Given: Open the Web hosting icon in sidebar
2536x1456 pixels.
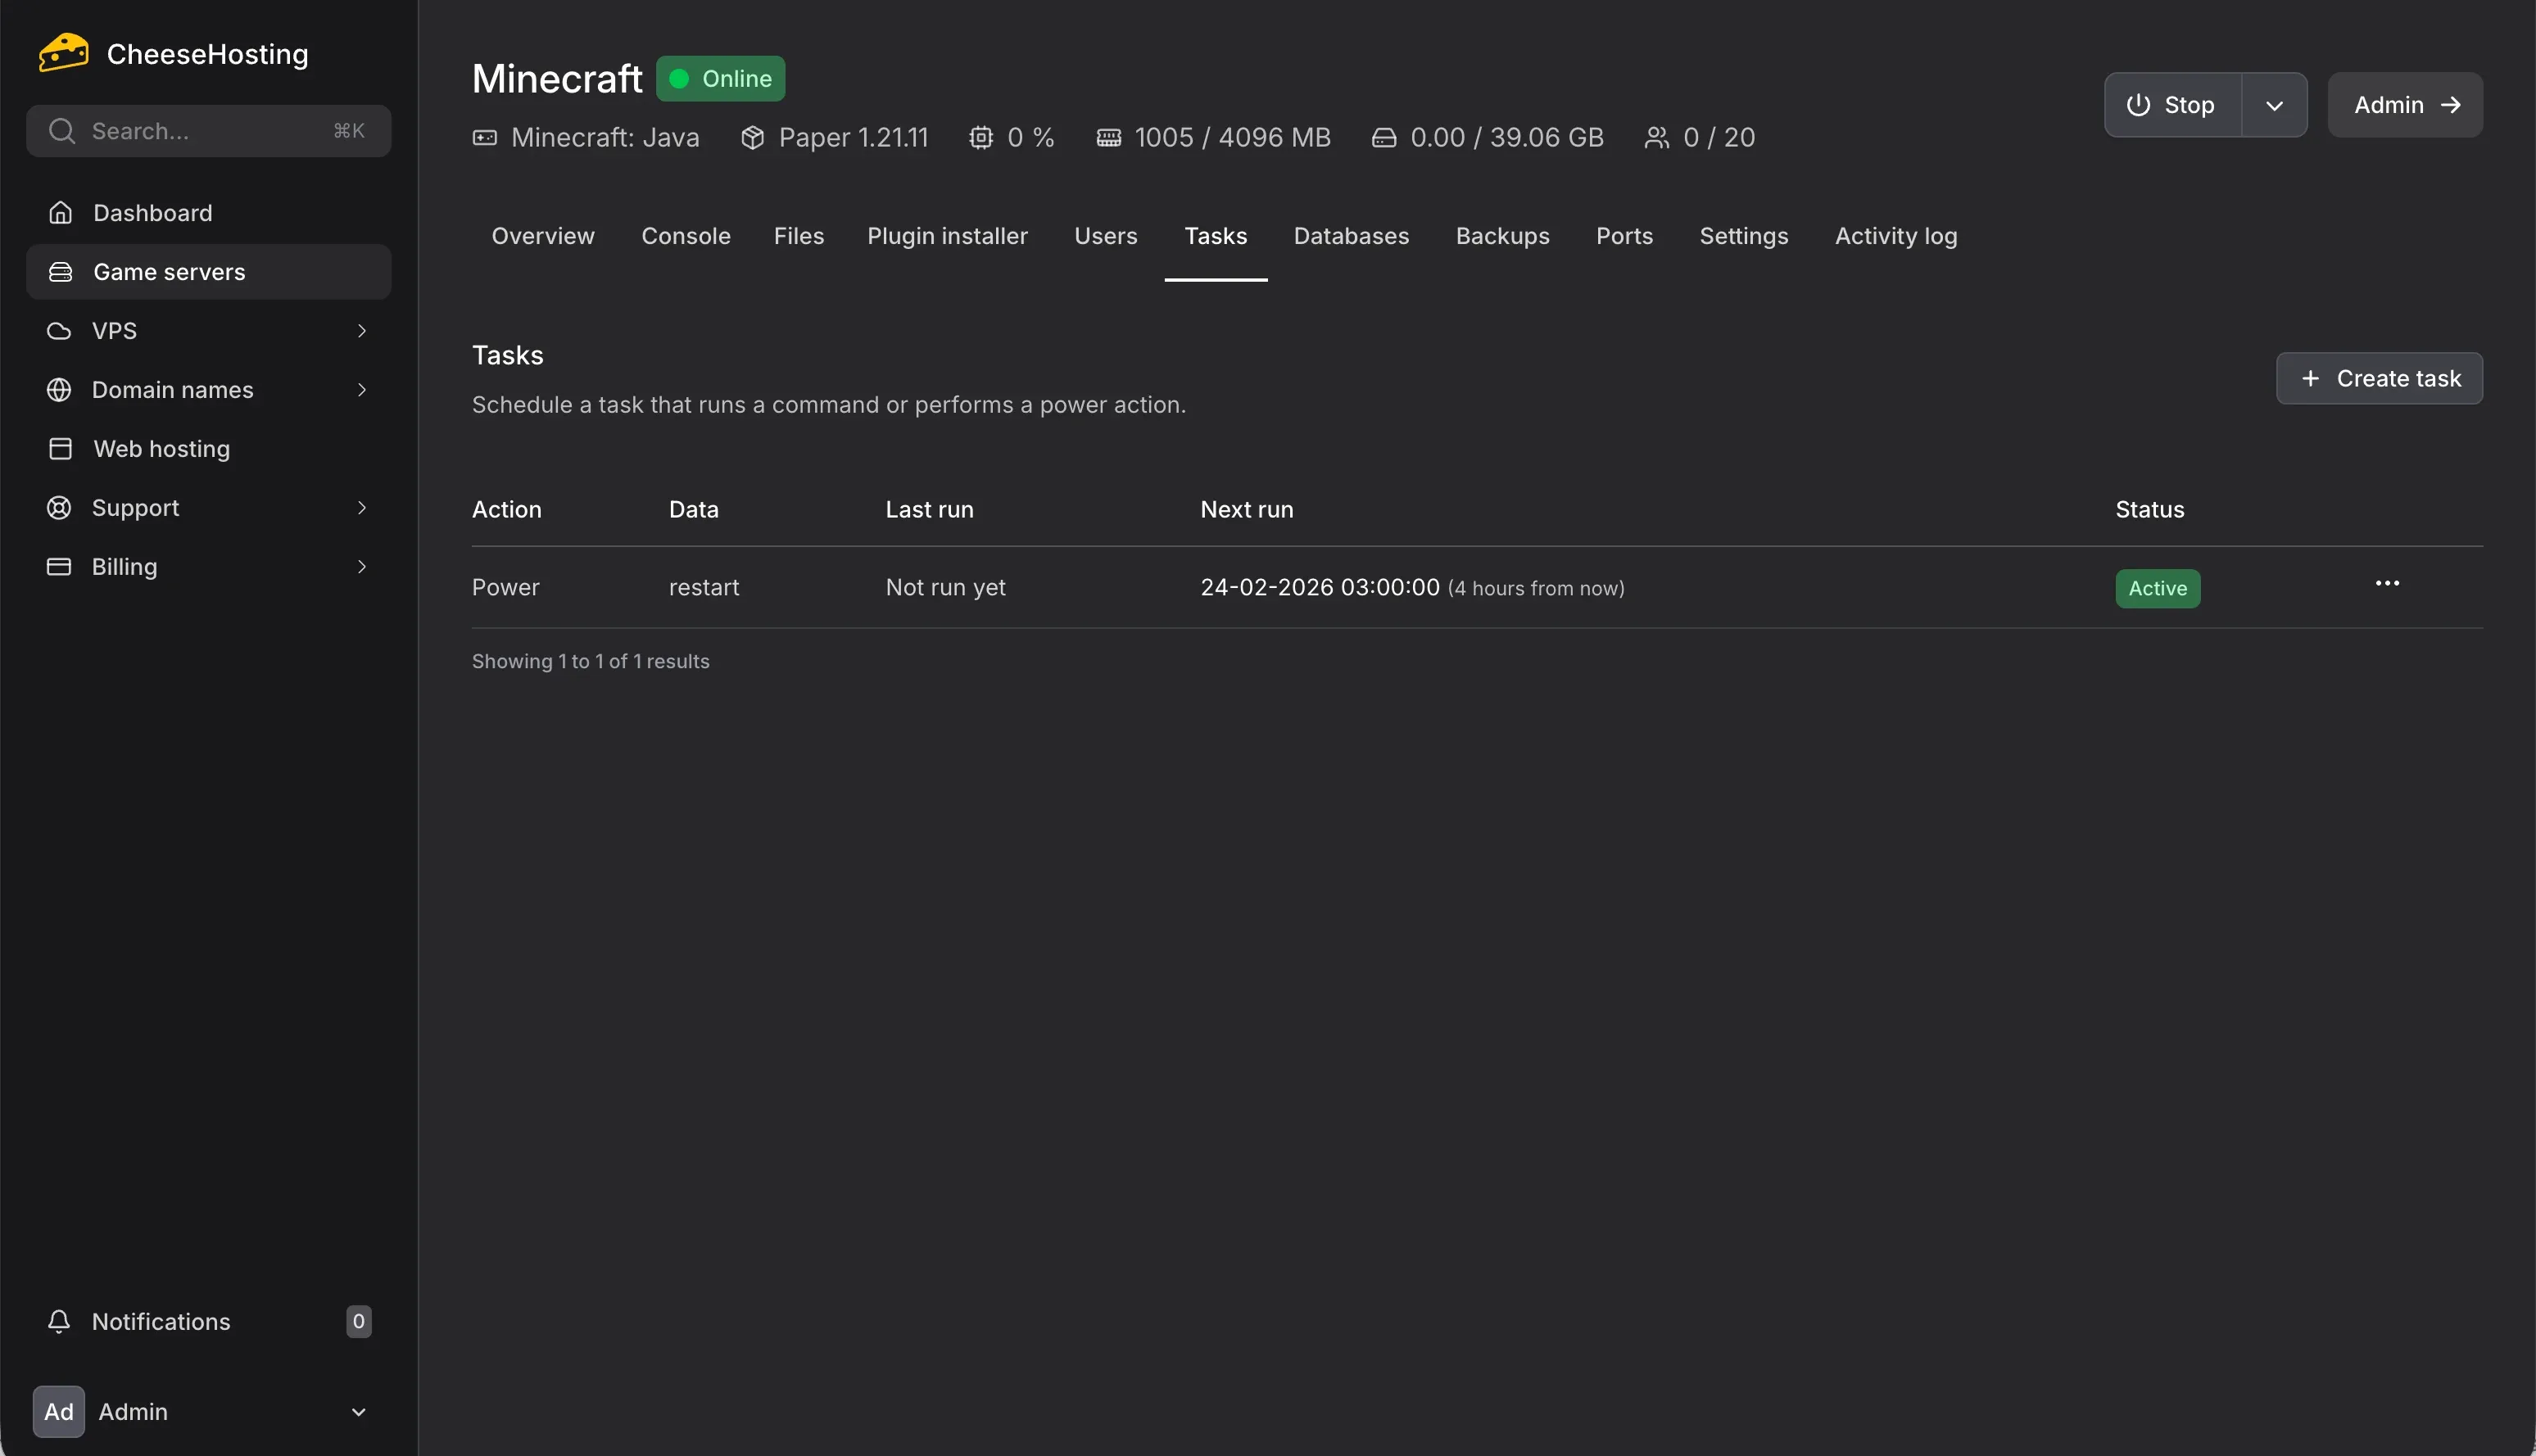Looking at the screenshot, I should pyautogui.click(x=60, y=448).
